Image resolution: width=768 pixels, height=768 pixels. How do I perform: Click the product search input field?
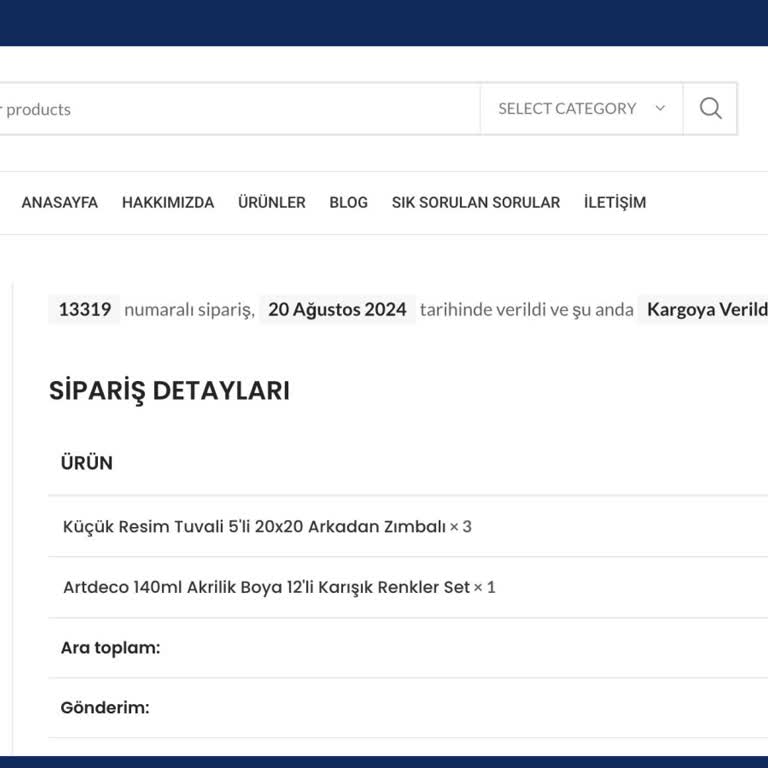tap(240, 109)
